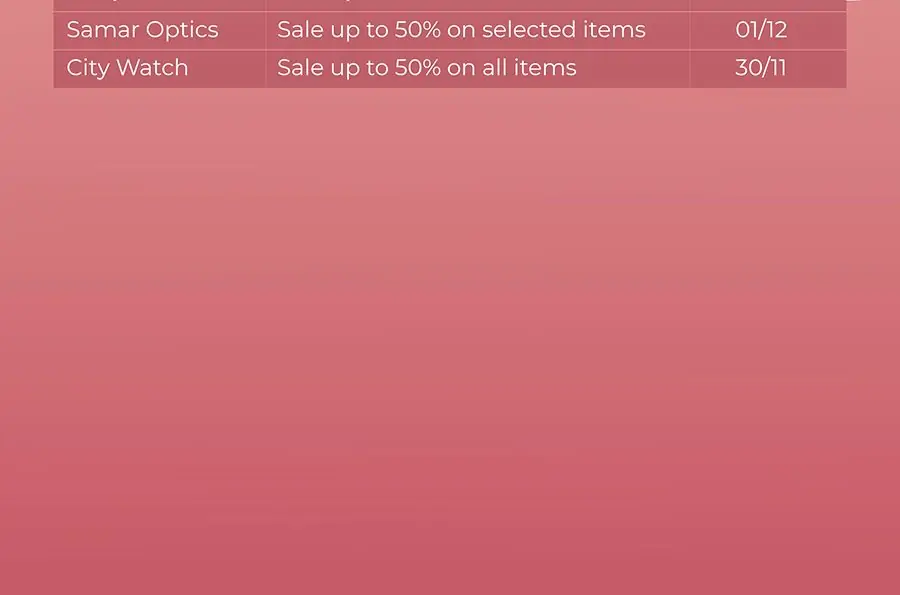Click the empty pink area below the table
Image resolution: width=900 pixels, height=595 pixels.
point(450,341)
